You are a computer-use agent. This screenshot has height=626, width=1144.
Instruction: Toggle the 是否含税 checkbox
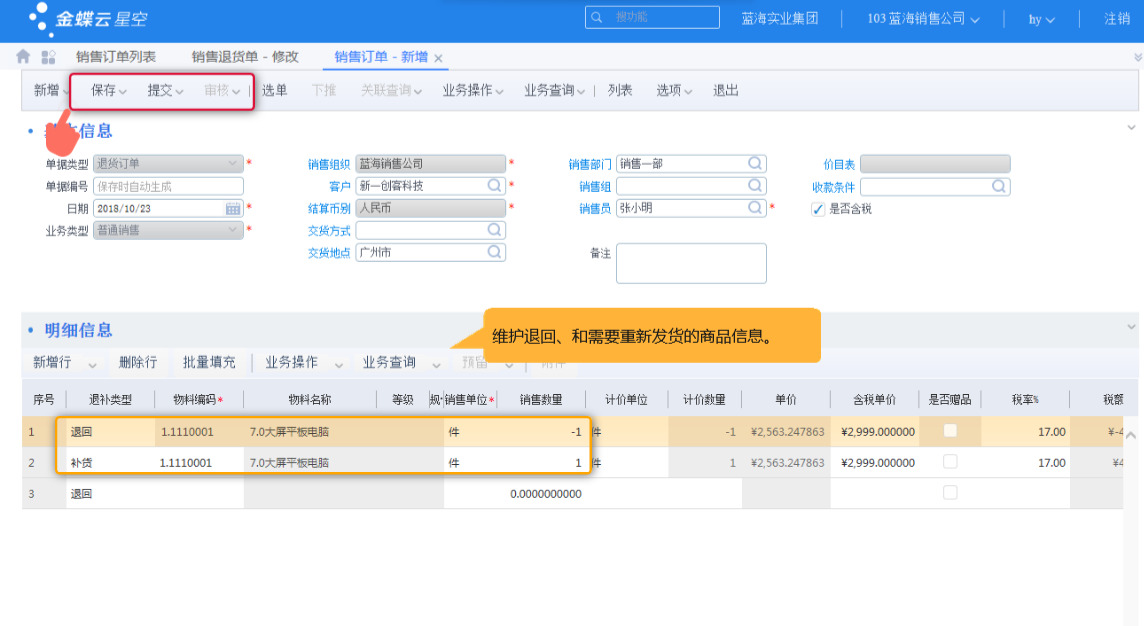pos(818,209)
